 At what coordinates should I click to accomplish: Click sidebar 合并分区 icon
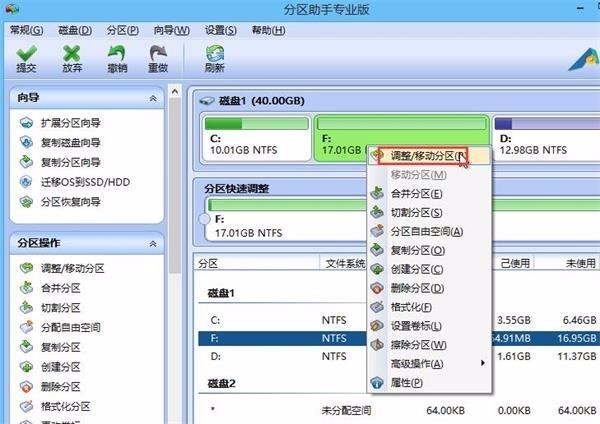coord(26,287)
